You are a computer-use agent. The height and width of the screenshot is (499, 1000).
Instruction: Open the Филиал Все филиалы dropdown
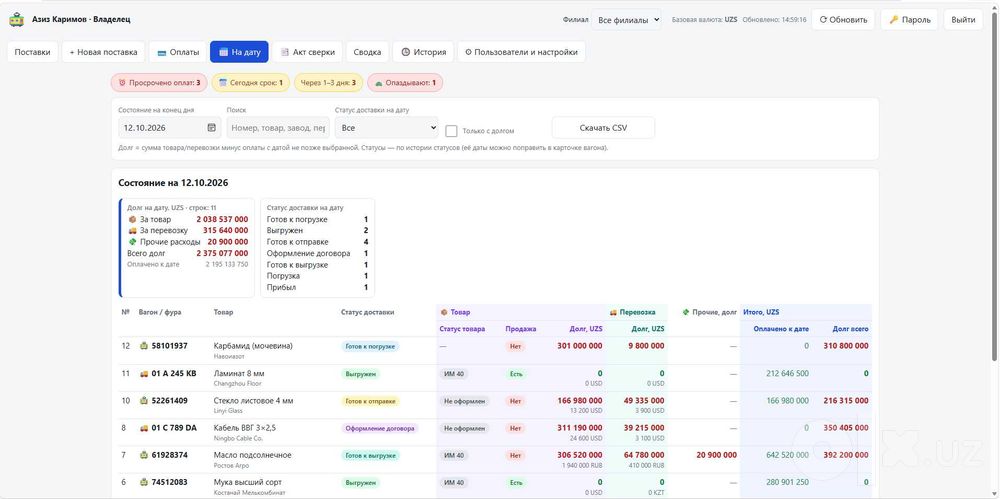626,20
